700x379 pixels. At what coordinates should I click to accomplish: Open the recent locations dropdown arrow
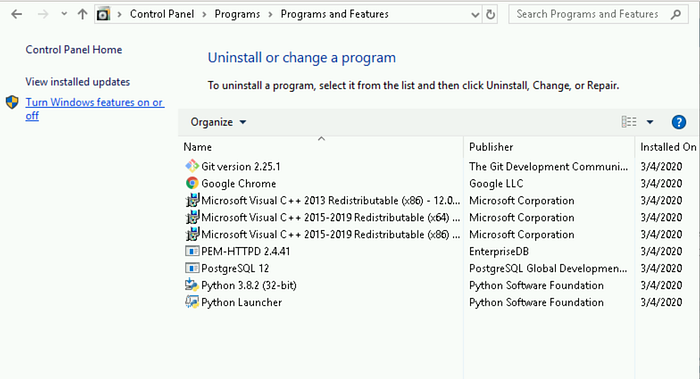click(x=64, y=14)
